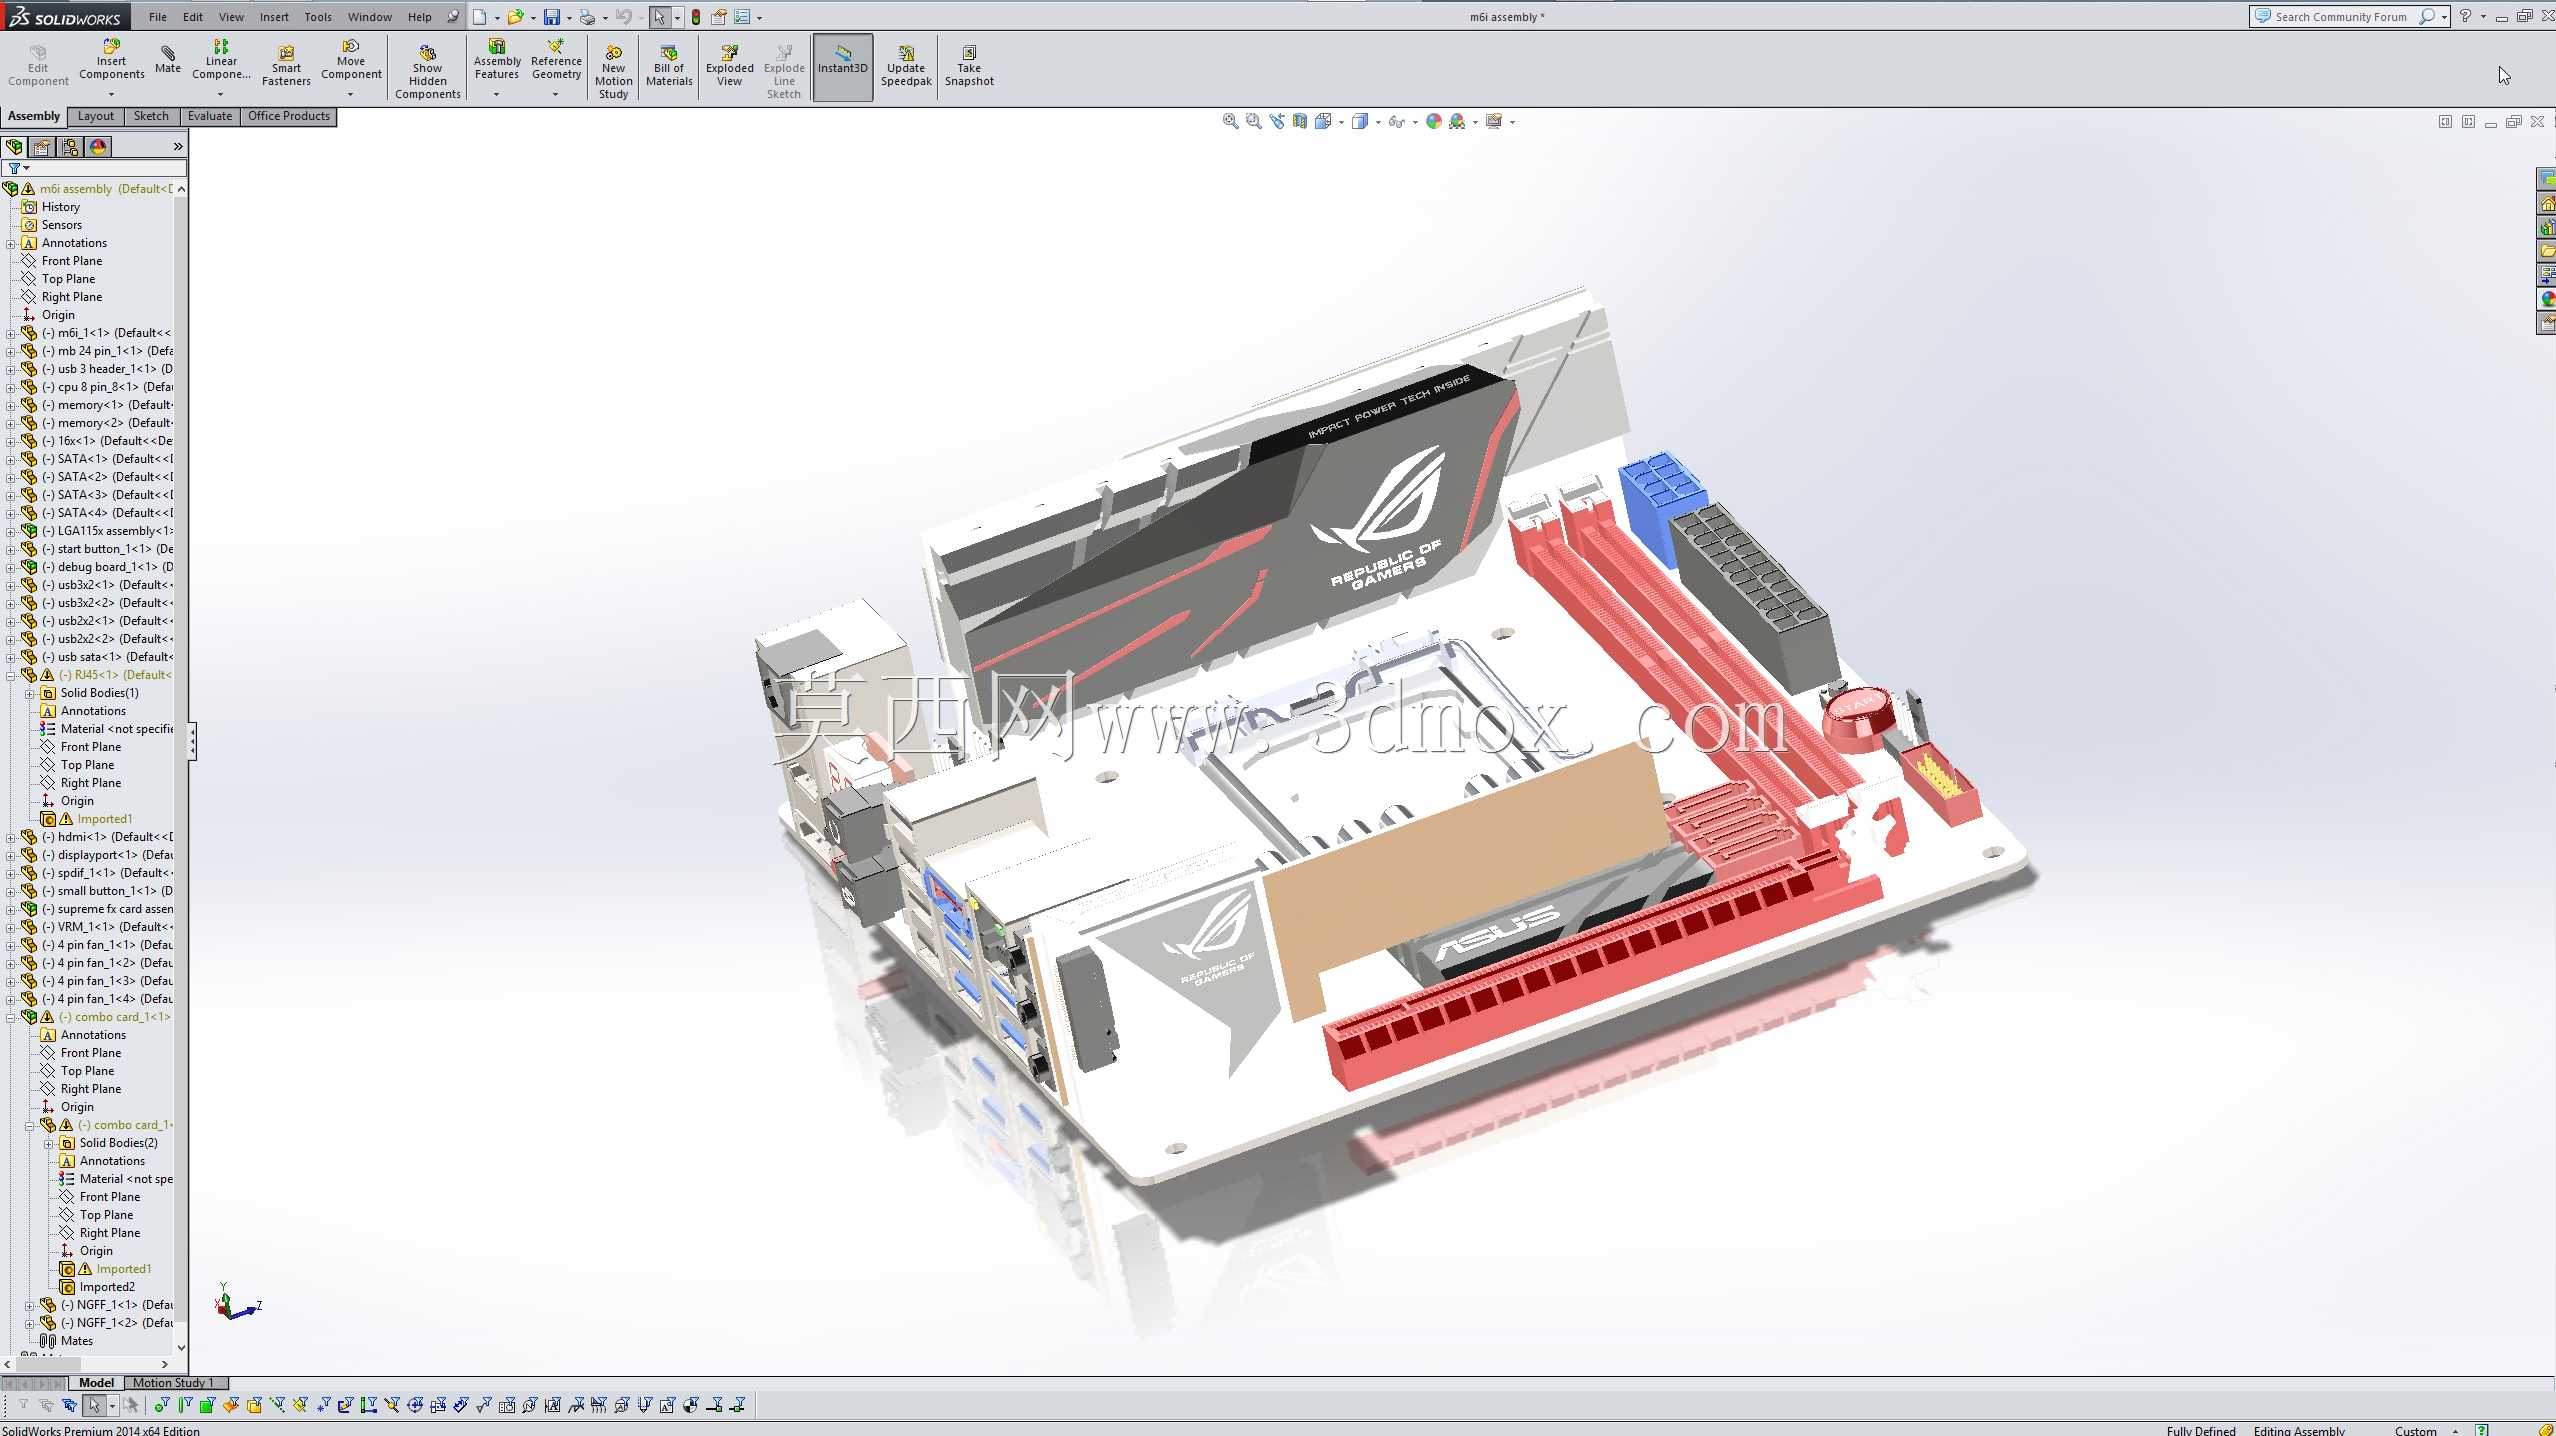Enable the Section View tool

(1300, 121)
